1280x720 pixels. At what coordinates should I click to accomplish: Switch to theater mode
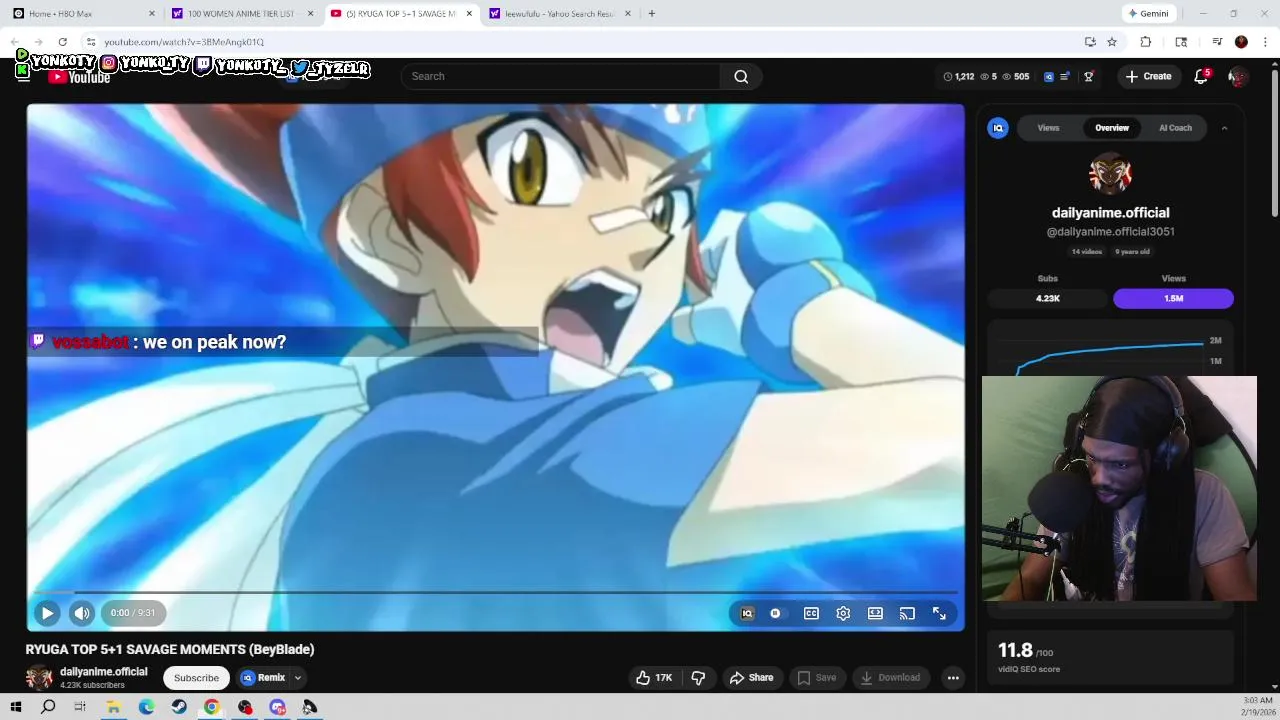click(875, 614)
